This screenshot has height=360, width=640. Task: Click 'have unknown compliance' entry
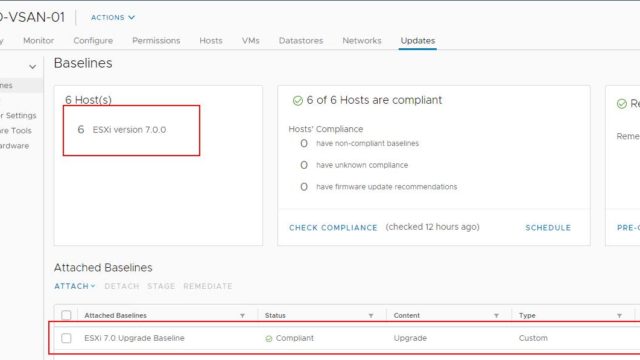(x=362, y=165)
